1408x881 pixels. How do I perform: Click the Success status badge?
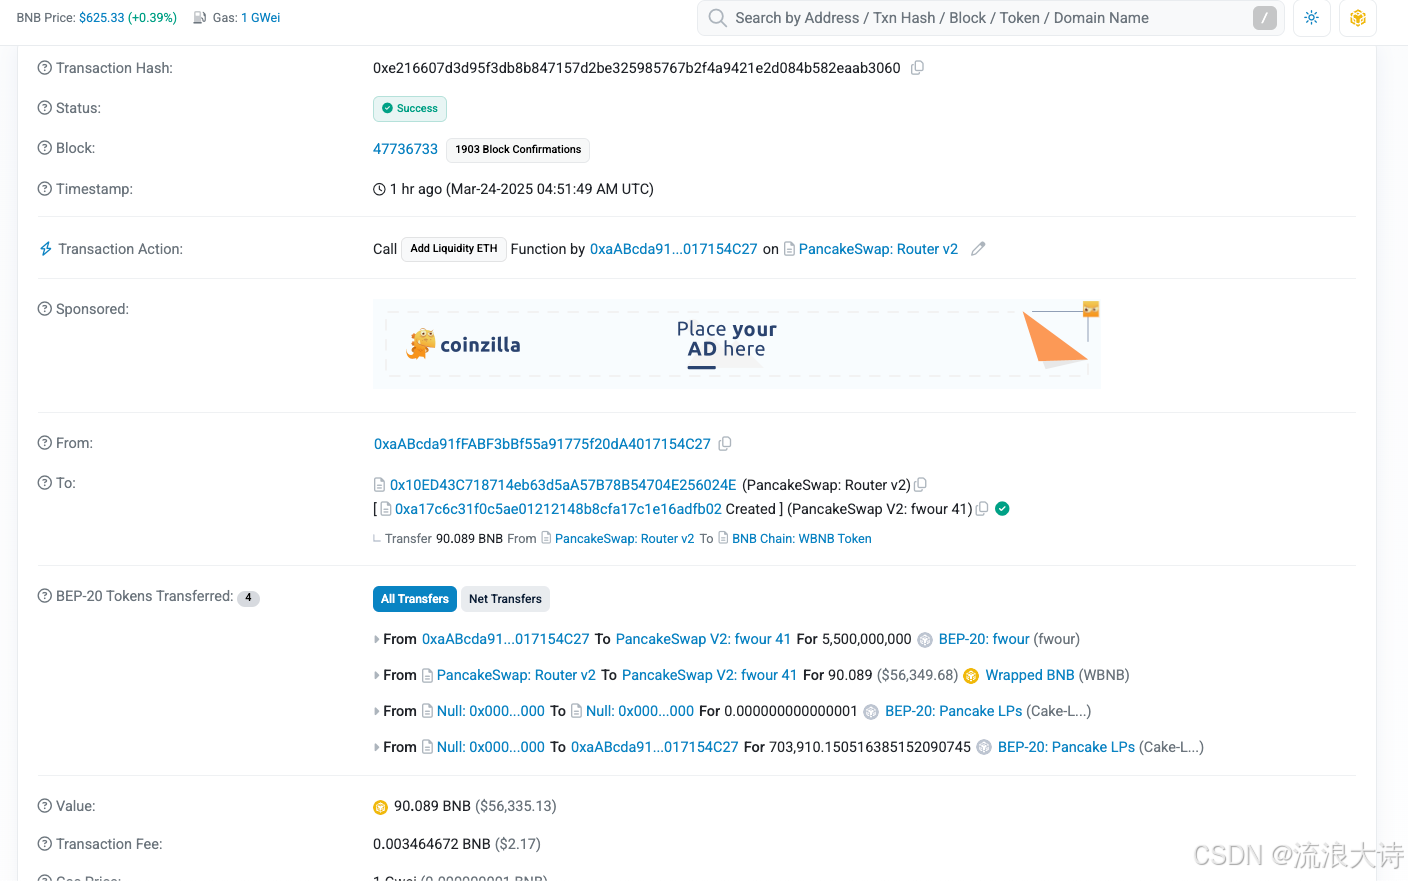click(410, 108)
